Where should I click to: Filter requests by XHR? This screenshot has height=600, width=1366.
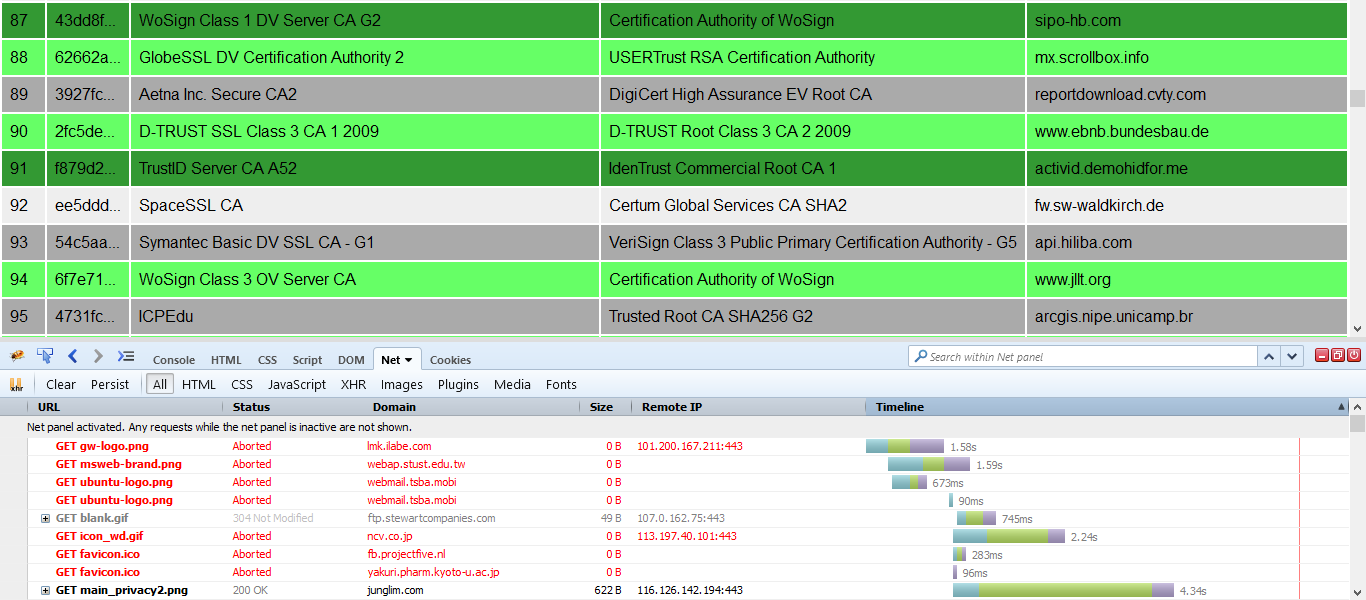click(x=353, y=384)
